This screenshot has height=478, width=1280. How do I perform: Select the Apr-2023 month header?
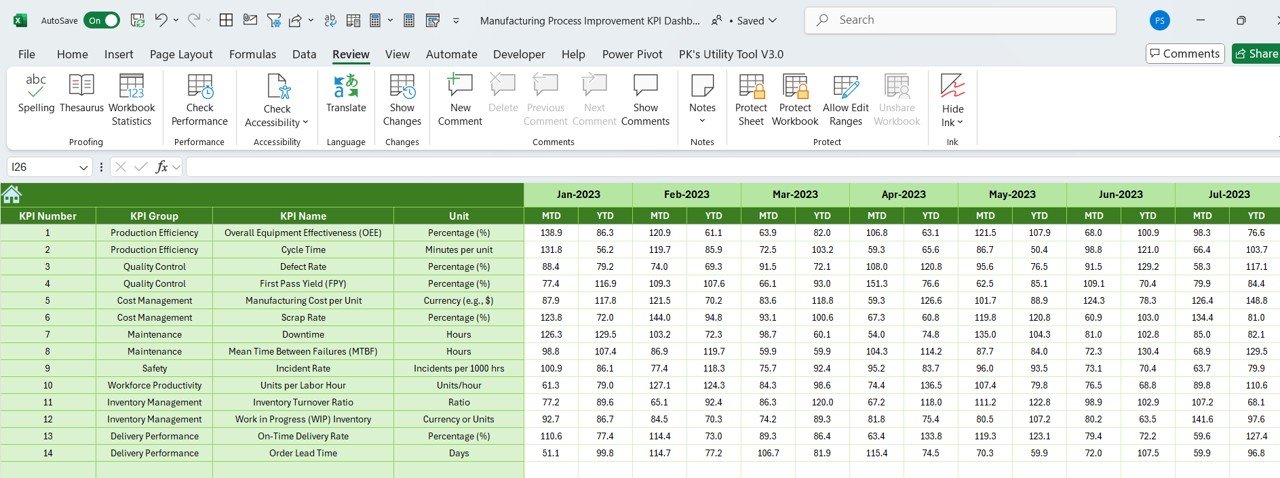point(904,194)
